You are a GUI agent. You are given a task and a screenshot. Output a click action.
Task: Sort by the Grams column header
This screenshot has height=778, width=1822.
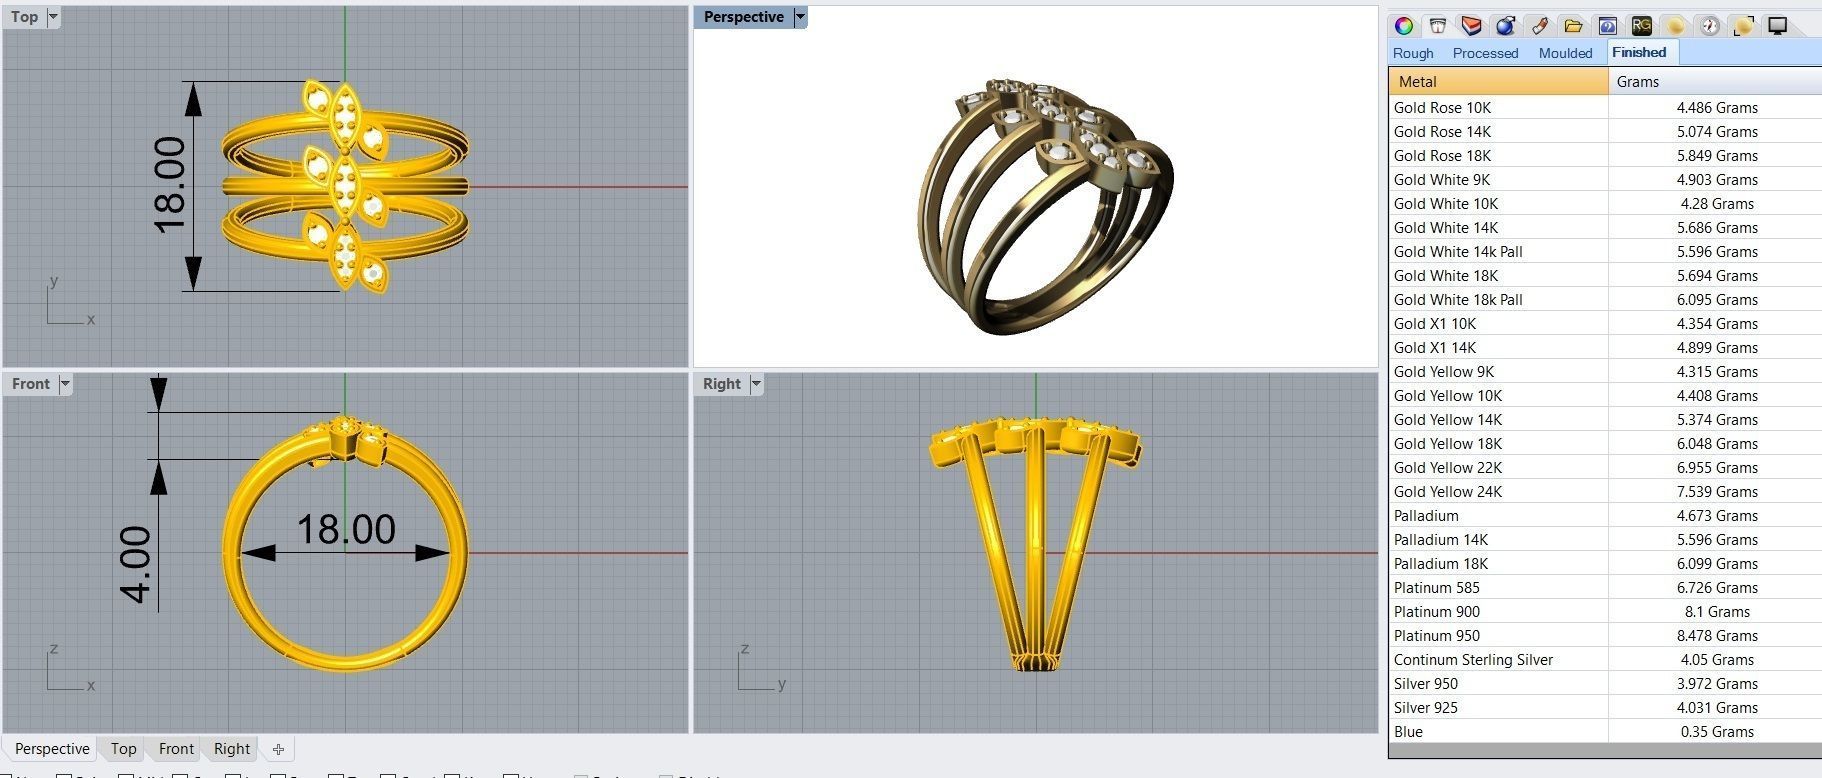click(x=1715, y=82)
